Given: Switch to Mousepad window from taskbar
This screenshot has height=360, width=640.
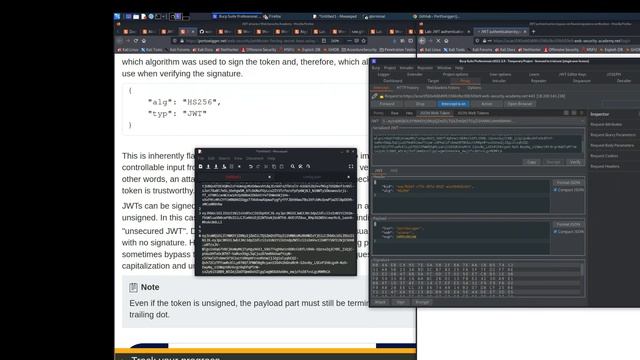Looking at the screenshot, I should point(335,16).
